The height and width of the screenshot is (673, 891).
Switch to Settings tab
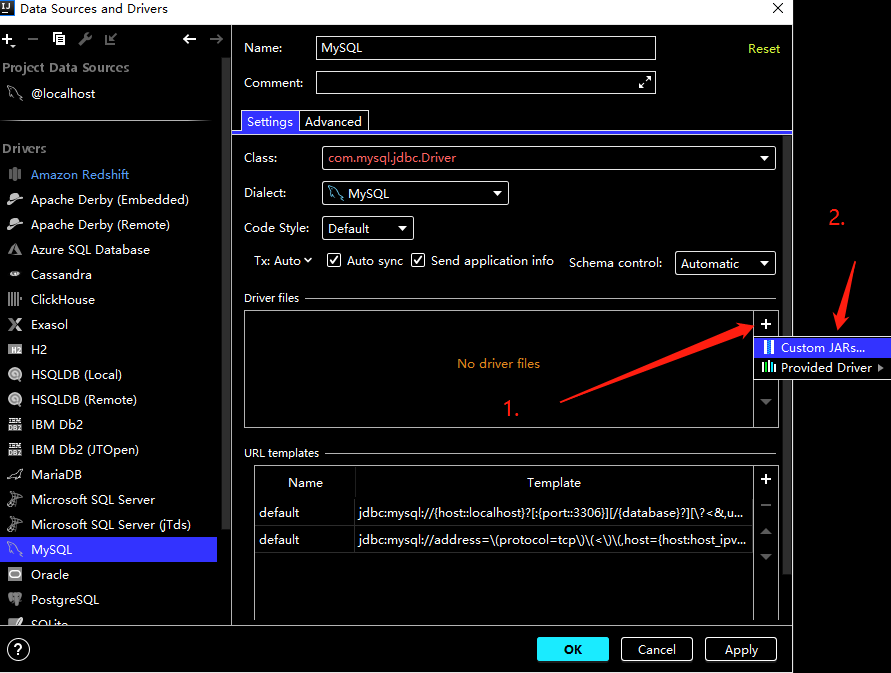pyautogui.click(x=270, y=122)
